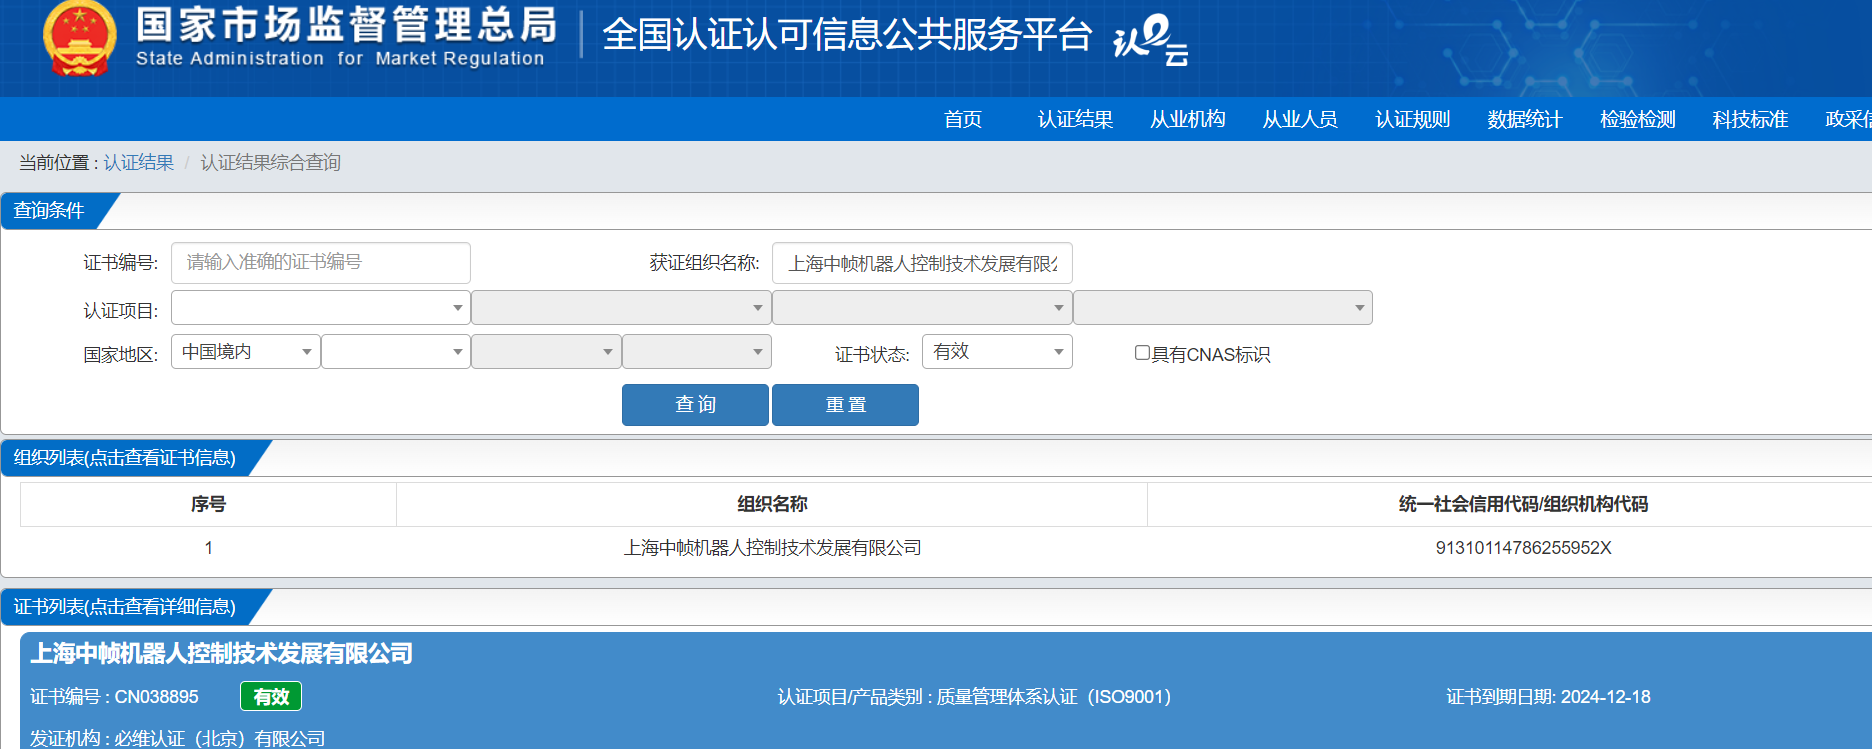The width and height of the screenshot is (1872, 749).
Task: Click the 认证结果 breadcrumb link
Action: click(x=139, y=162)
